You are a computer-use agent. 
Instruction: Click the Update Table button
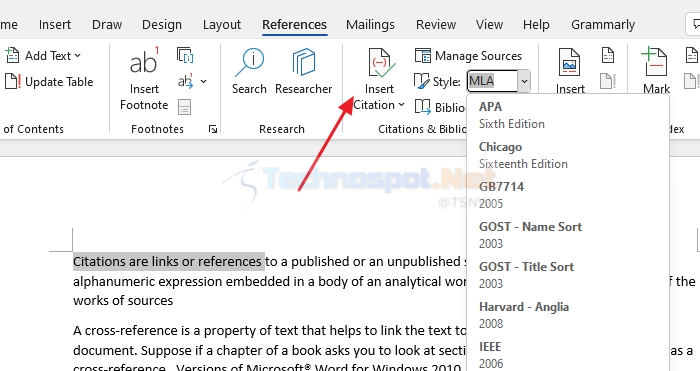49,82
